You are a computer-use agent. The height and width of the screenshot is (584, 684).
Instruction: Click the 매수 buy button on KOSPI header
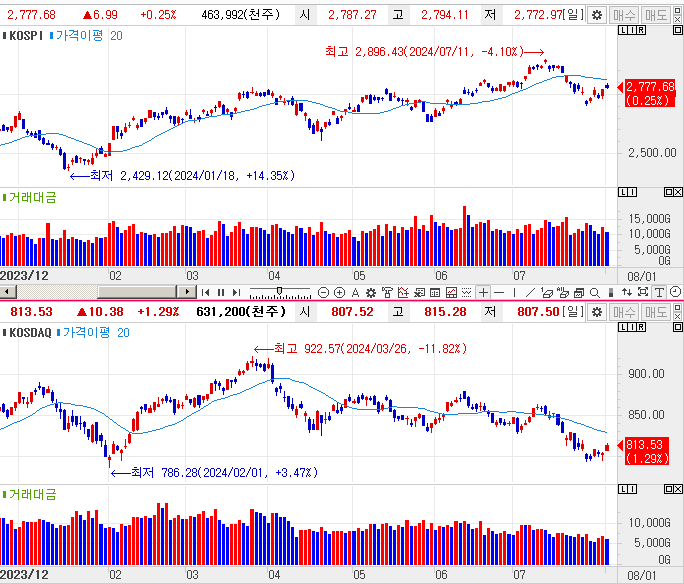tap(624, 15)
